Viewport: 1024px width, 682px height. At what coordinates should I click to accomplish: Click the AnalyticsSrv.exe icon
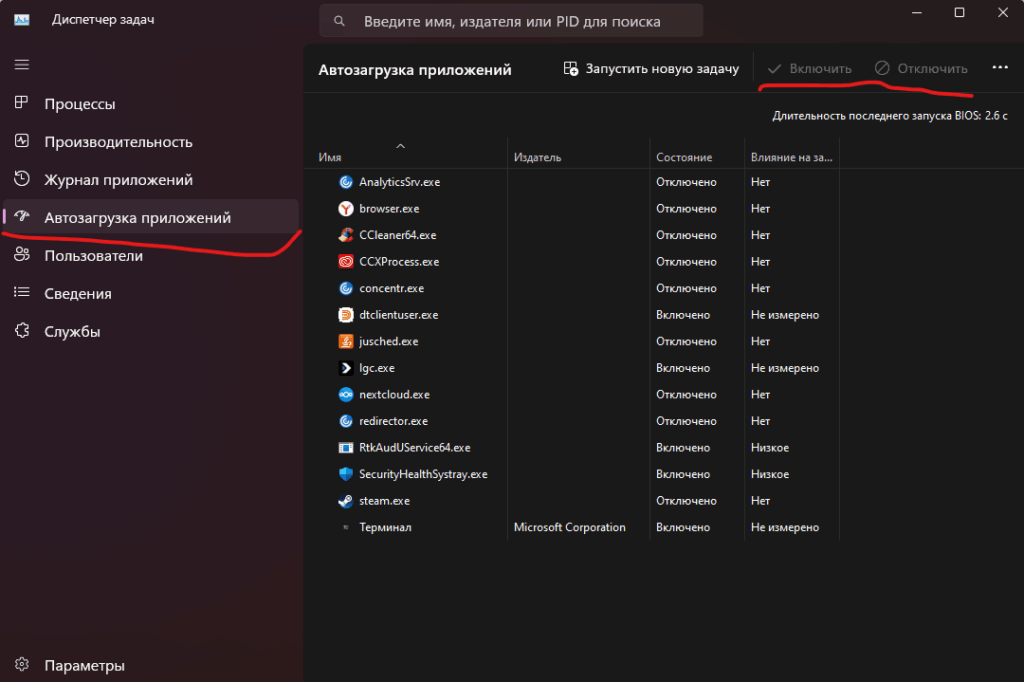pos(345,182)
